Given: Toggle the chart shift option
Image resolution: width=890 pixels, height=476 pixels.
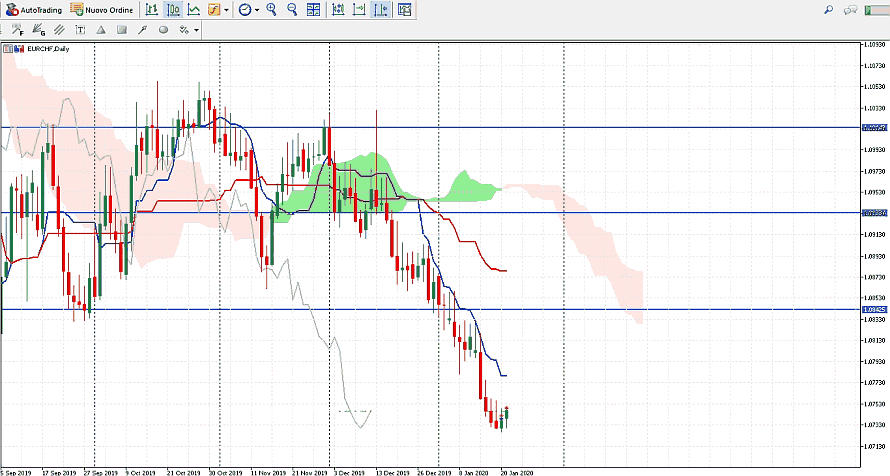Looking at the screenshot, I should tap(381, 9).
